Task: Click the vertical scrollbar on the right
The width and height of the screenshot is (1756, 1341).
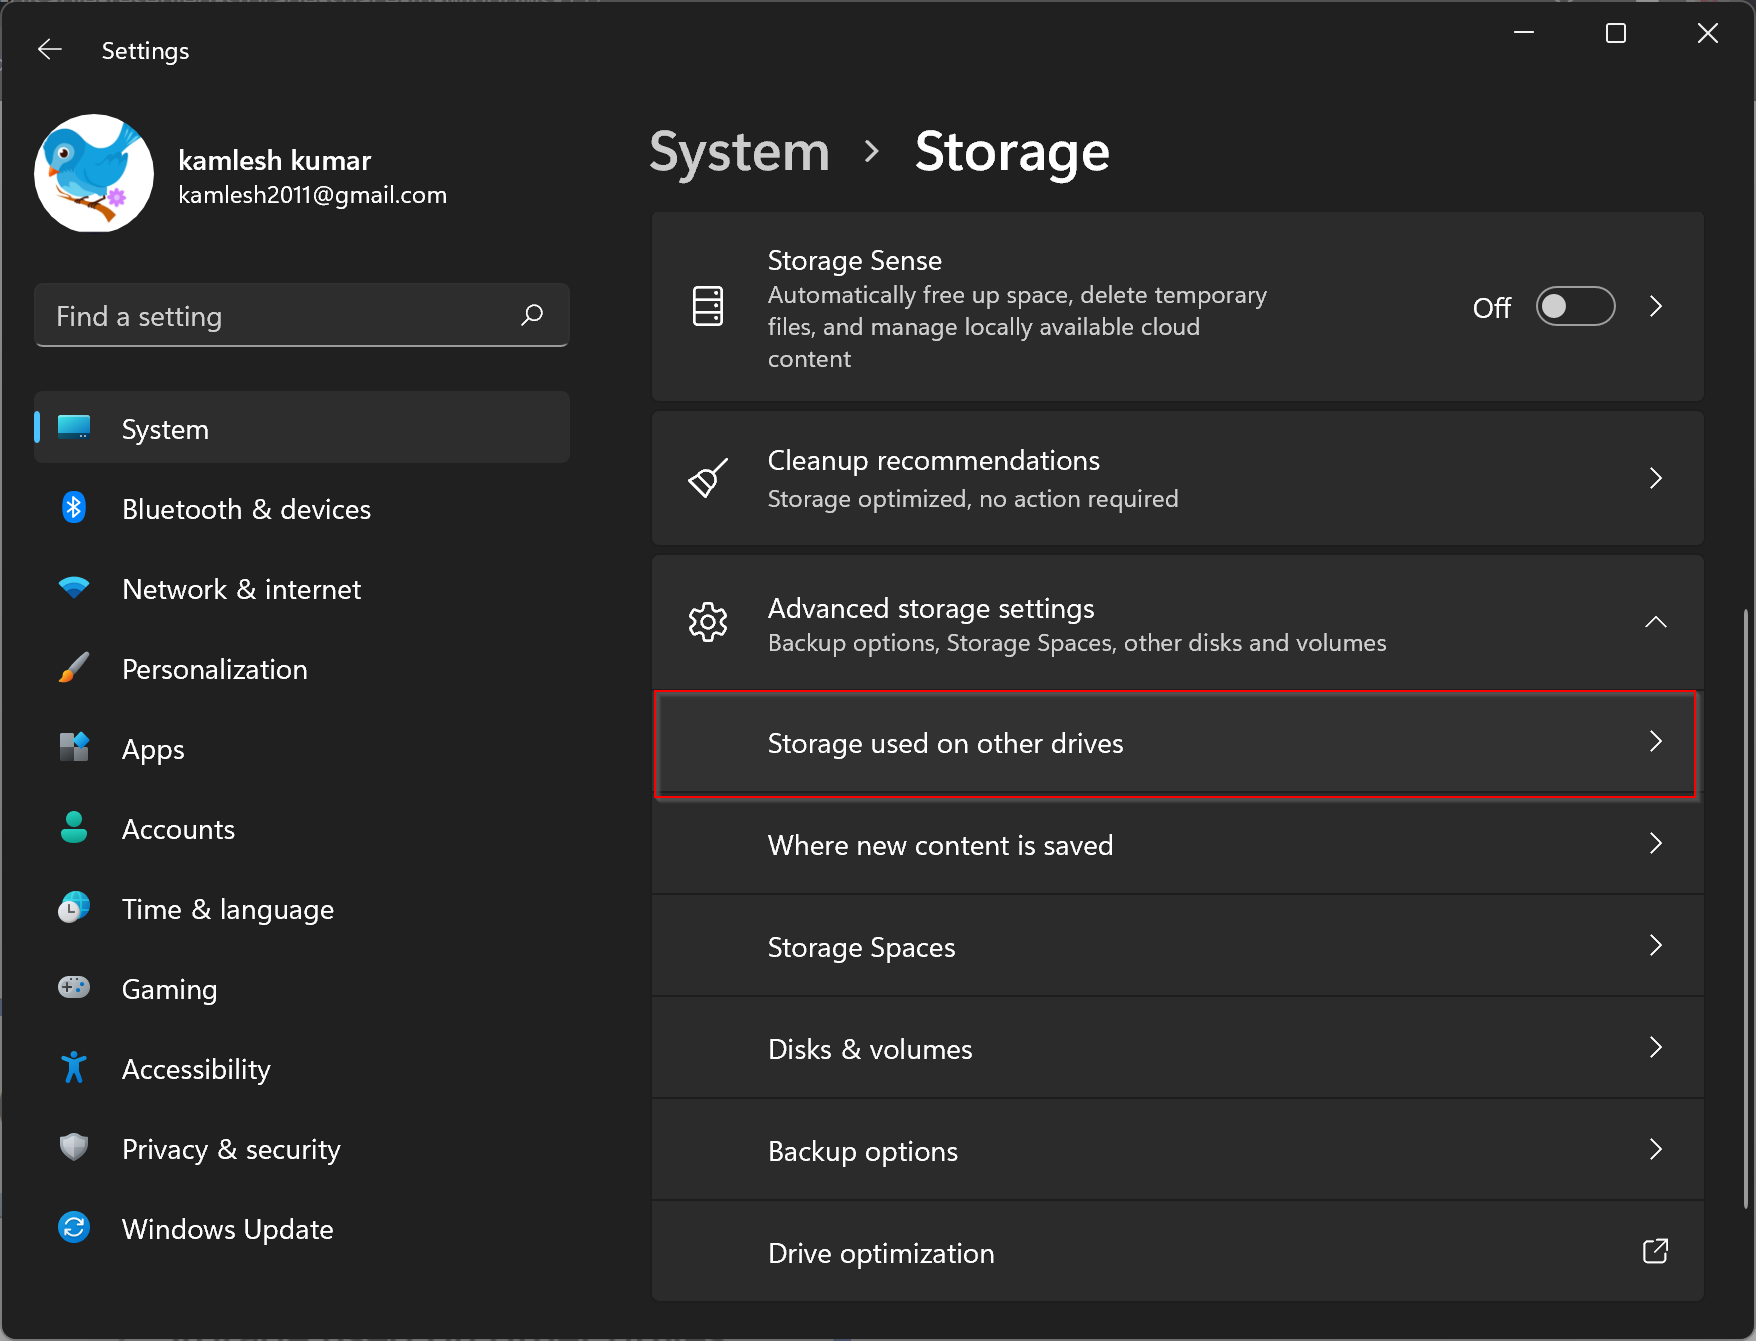Action: 1746,900
